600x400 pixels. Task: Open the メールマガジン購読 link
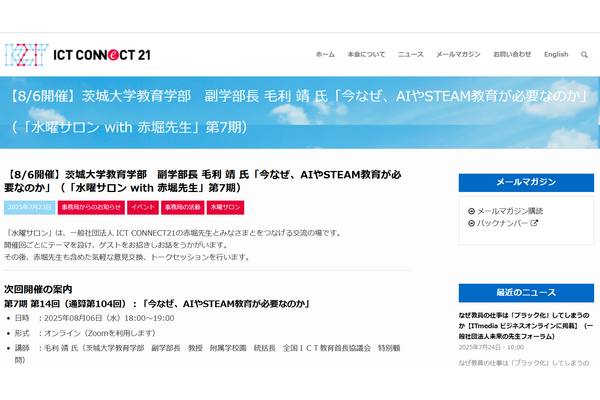(510, 211)
